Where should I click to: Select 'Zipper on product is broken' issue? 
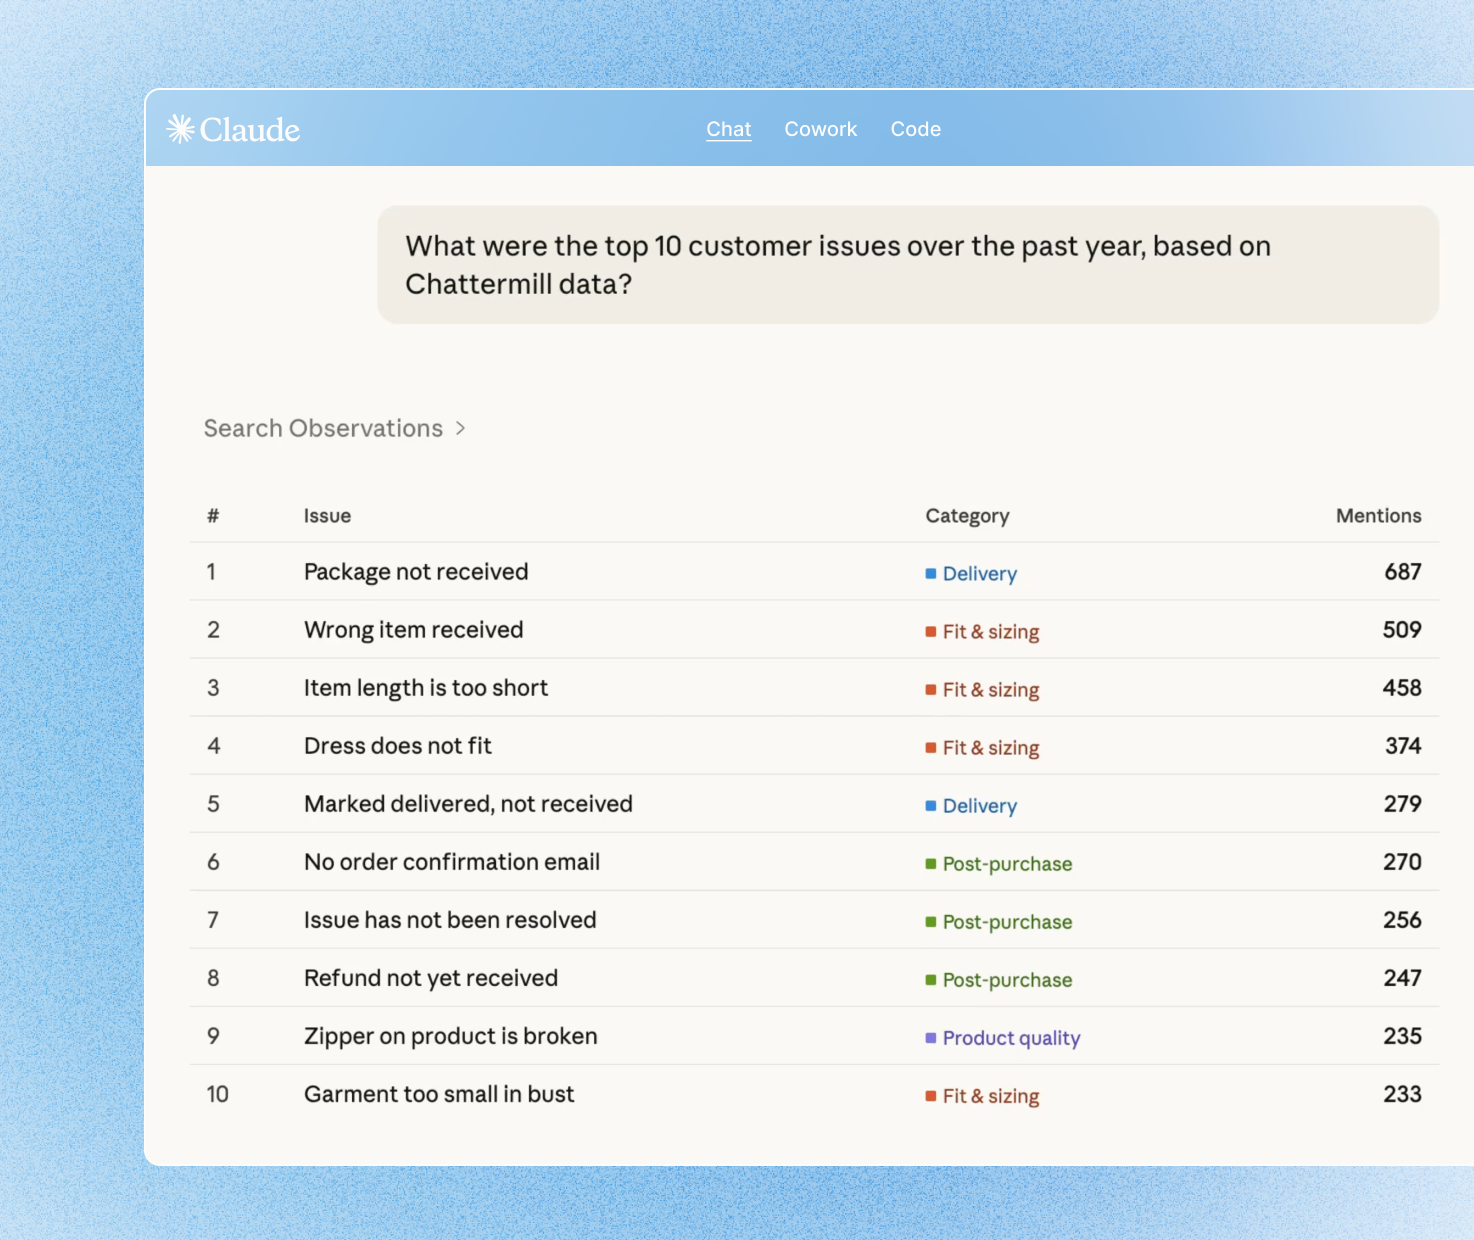click(451, 1036)
